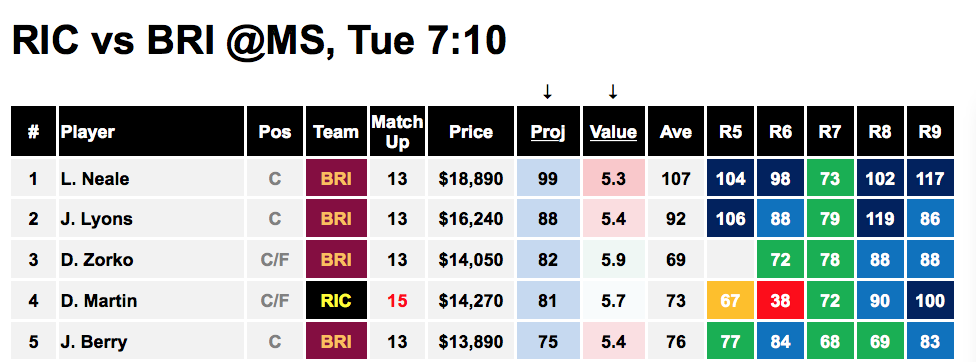The height and width of the screenshot is (362, 976).
Task: Click D. Zorko's $14,050 price
Action: click(x=471, y=260)
